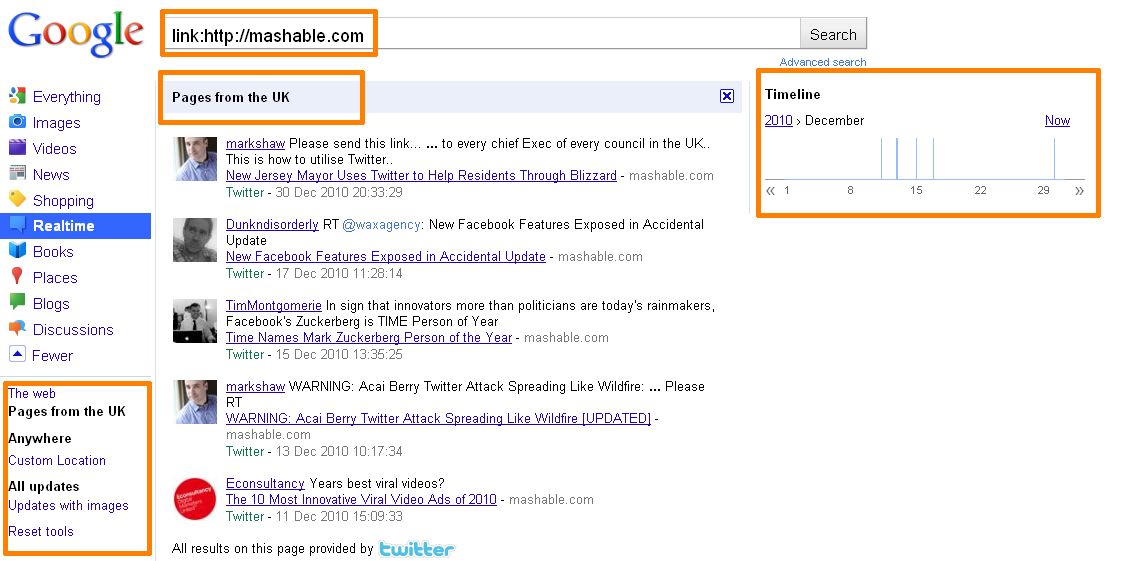The image size is (1137, 561).
Task: Open the Advanced search link
Action: pos(822,62)
